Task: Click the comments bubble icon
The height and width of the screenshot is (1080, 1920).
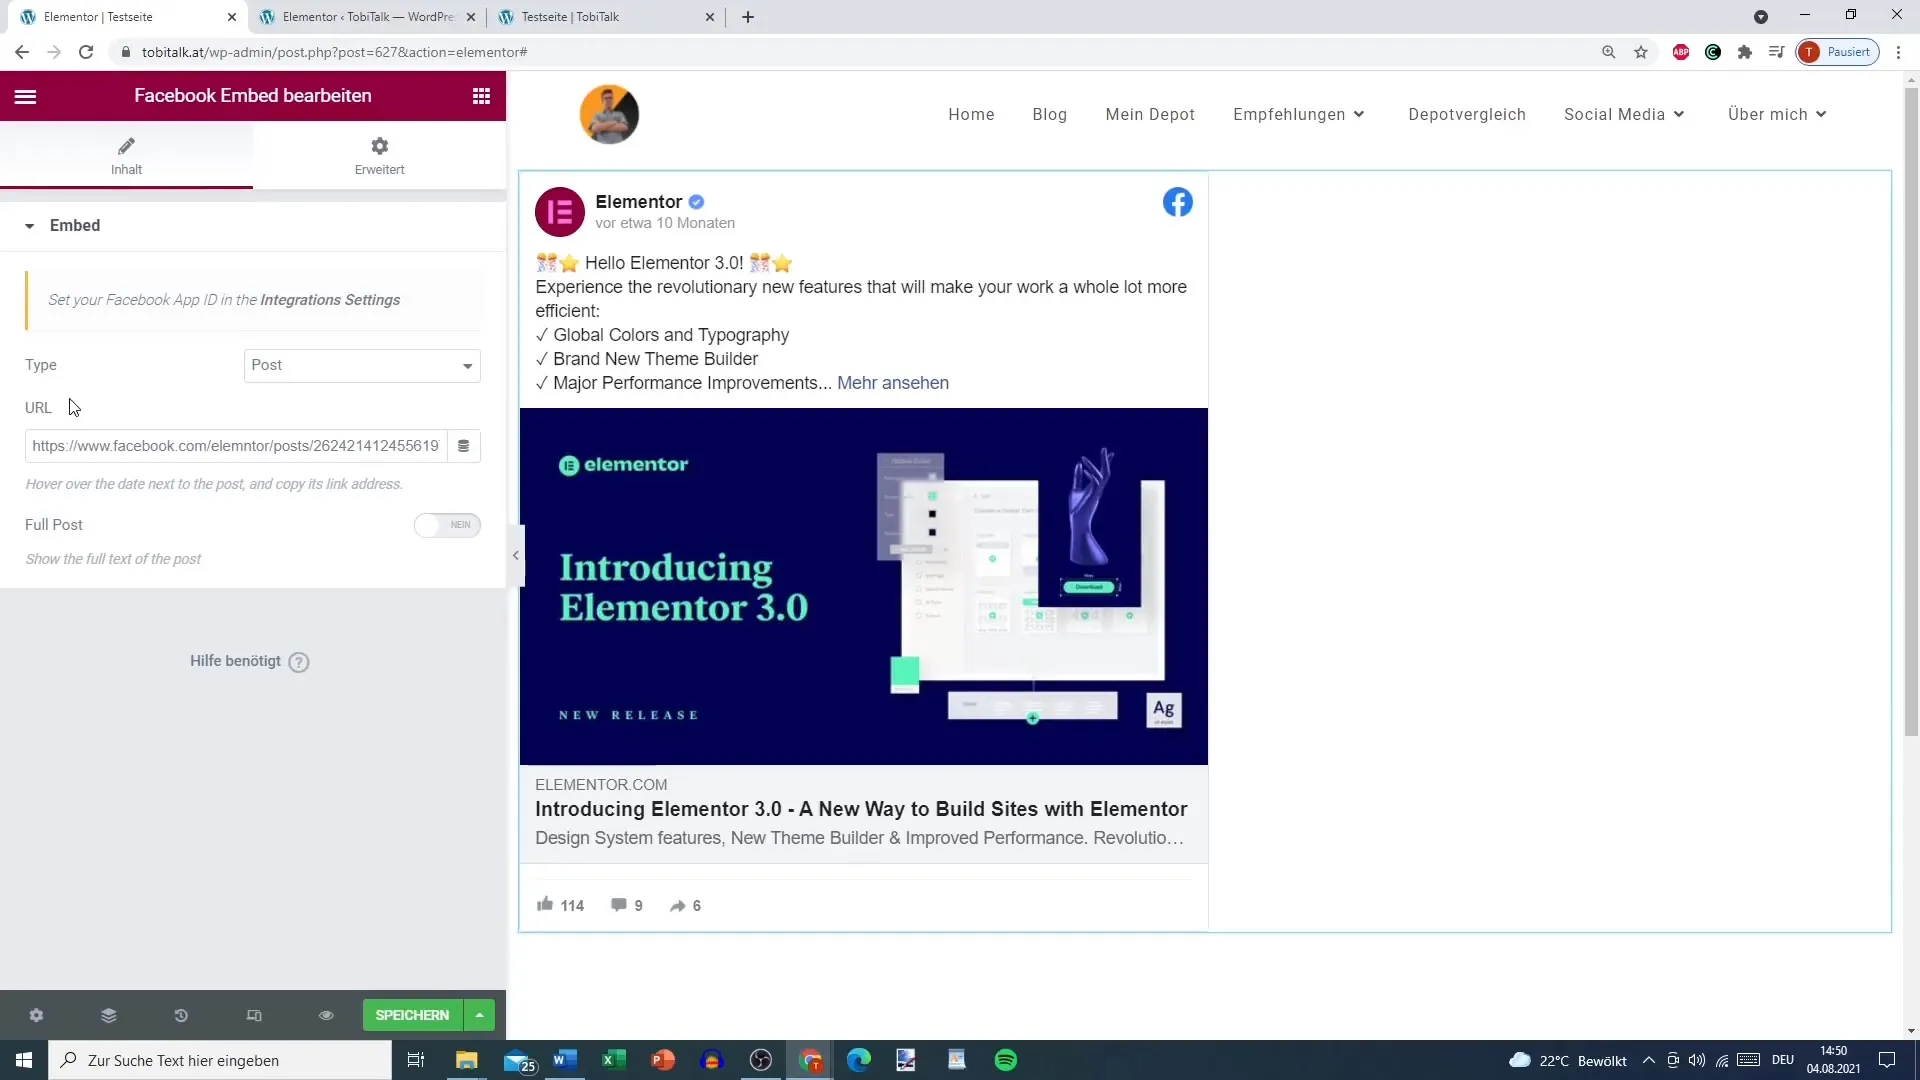Action: 619,905
